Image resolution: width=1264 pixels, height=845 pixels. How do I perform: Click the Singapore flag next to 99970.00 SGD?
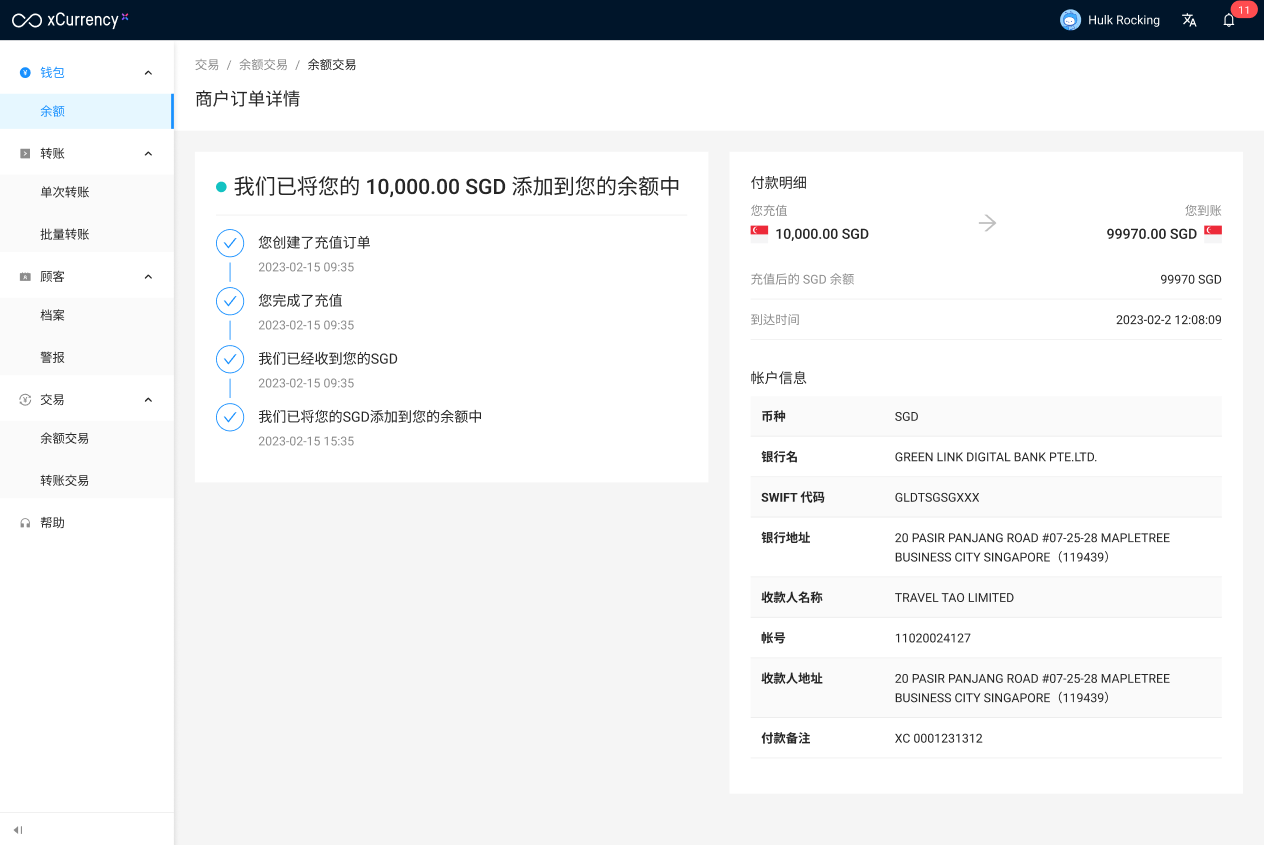(1213, 233)
